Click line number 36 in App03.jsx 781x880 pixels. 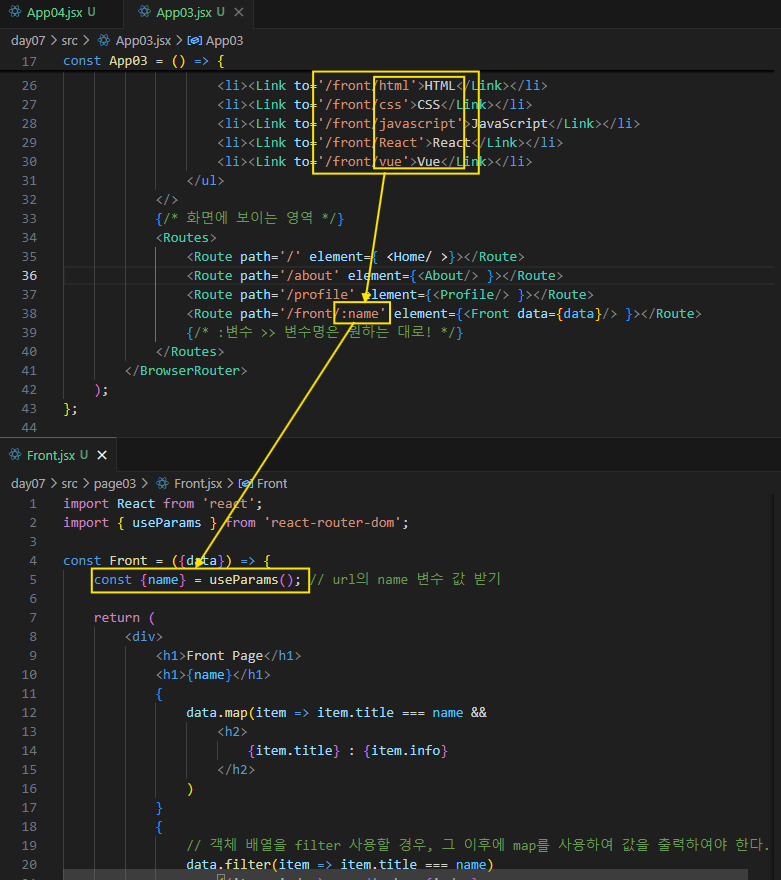29,276
